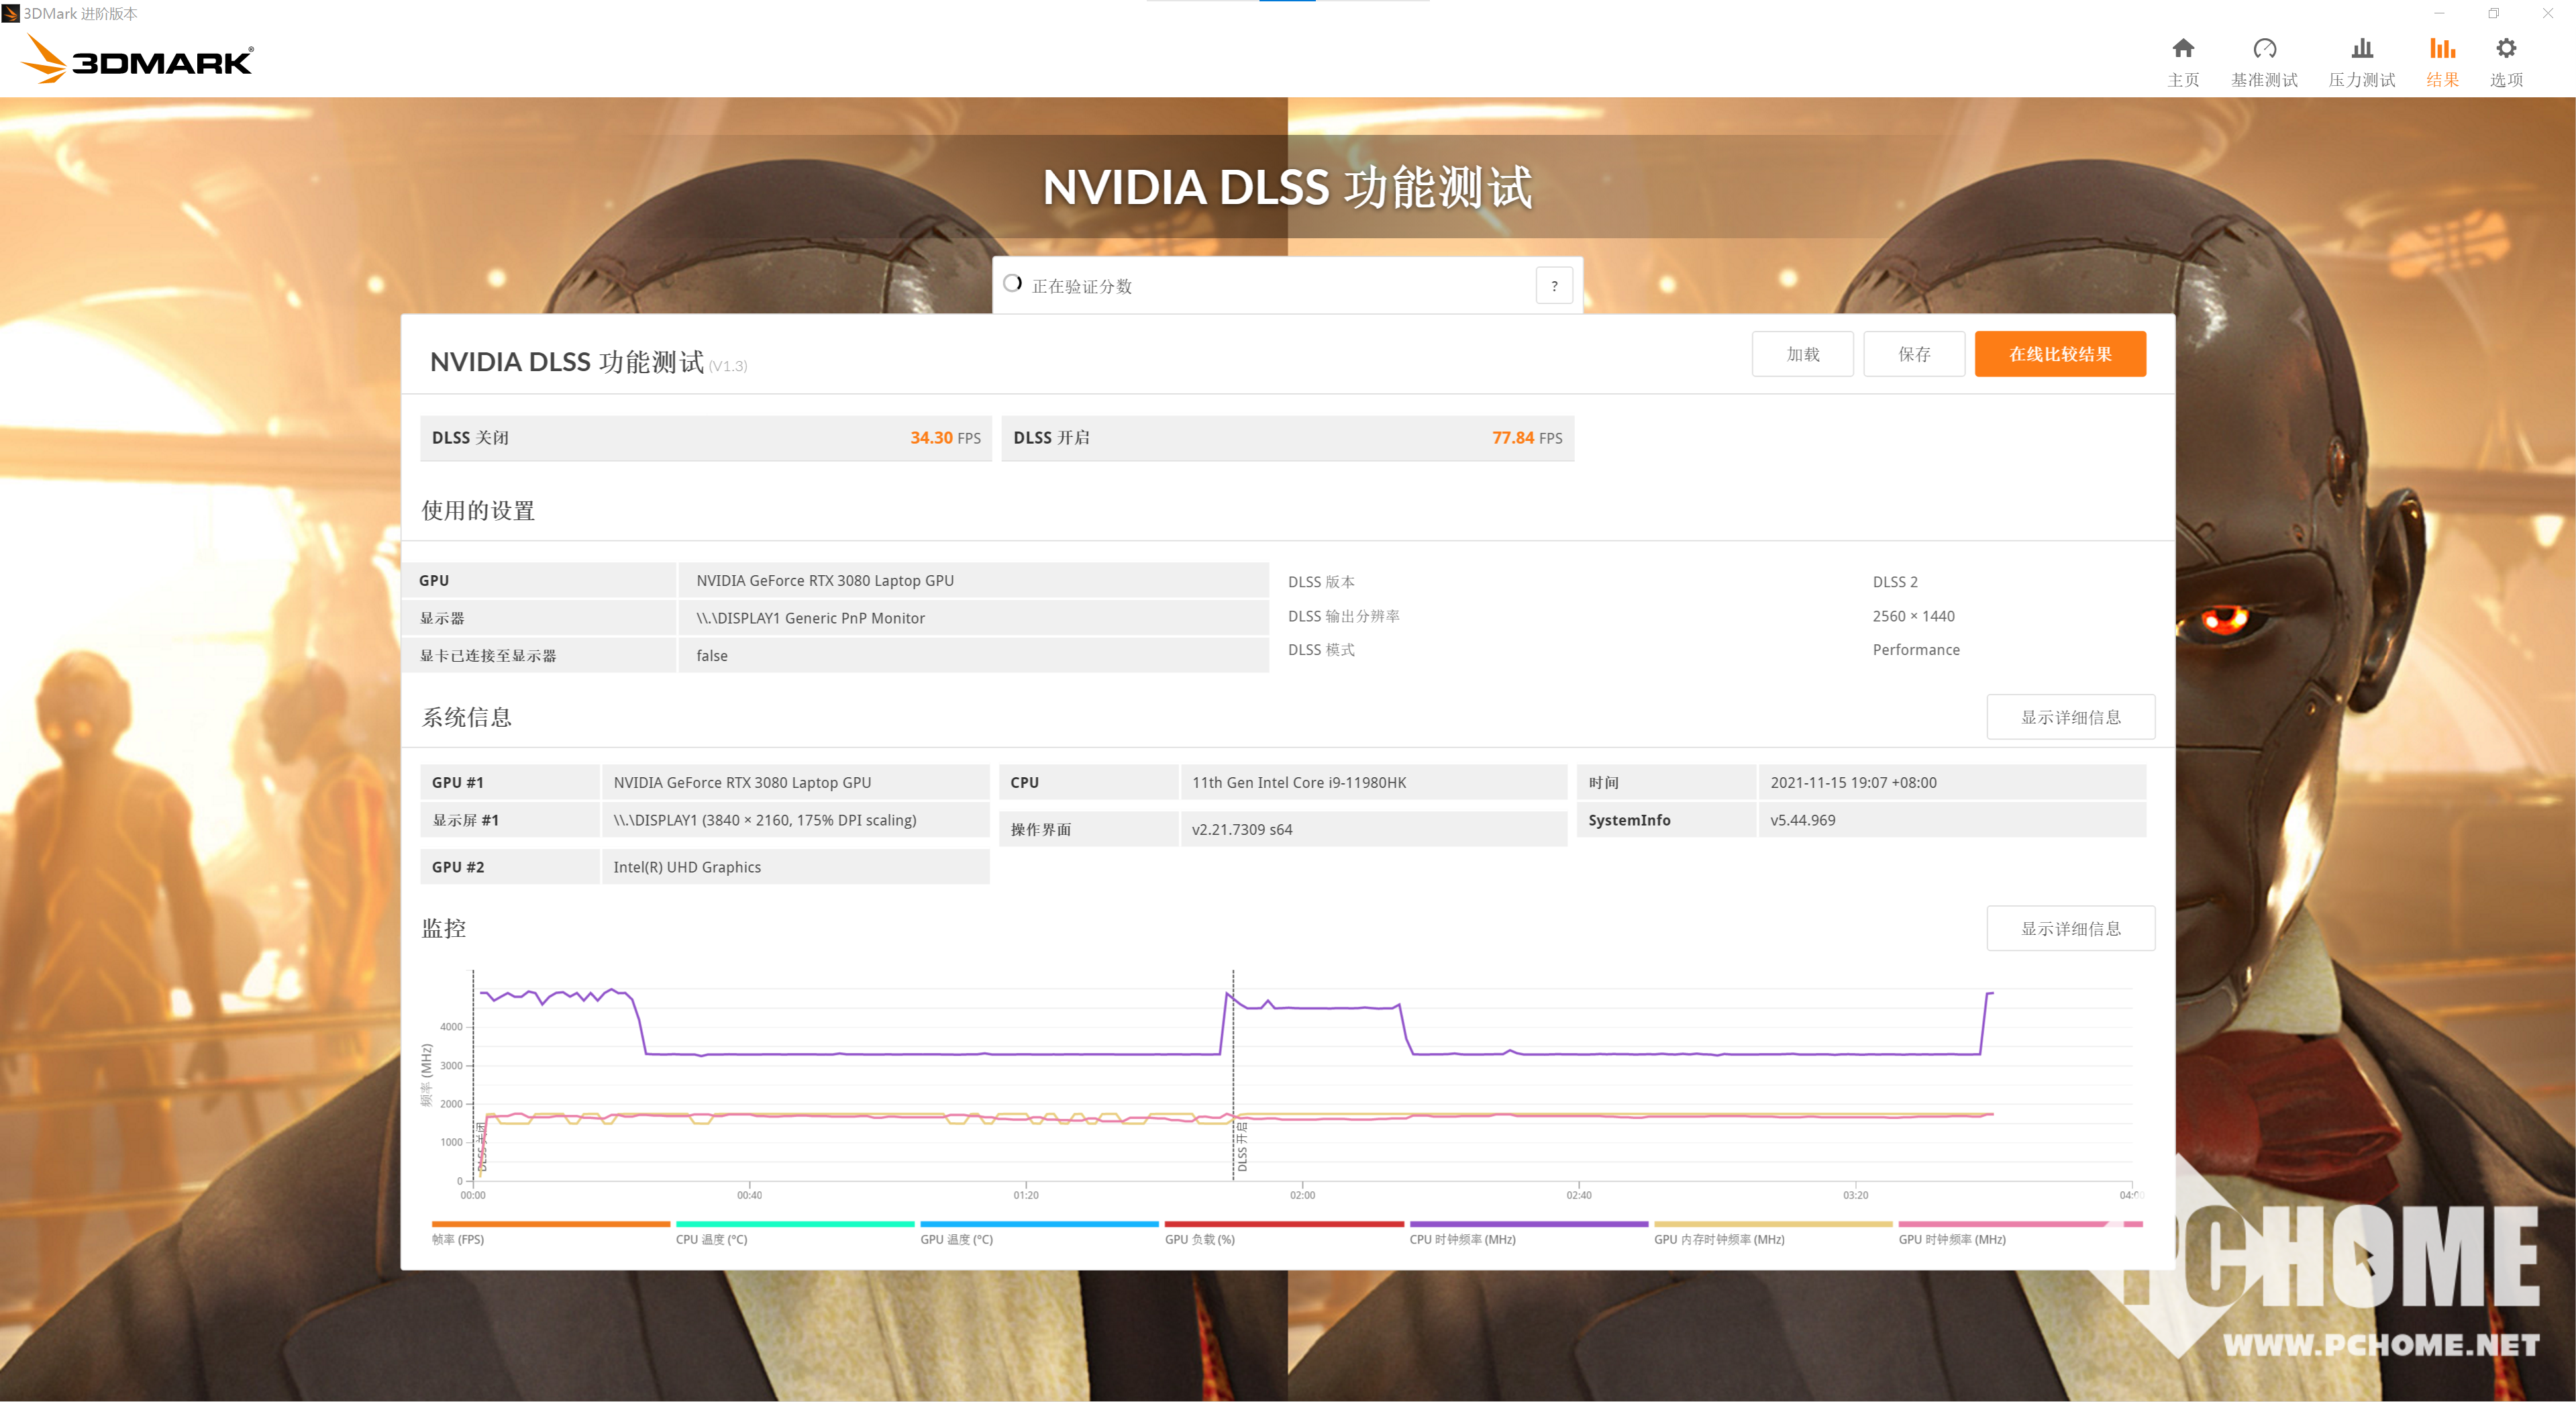Toggle the GPU memory clock legend
This screenshot has height=1402, width=2576.
coord(1773,1232)
